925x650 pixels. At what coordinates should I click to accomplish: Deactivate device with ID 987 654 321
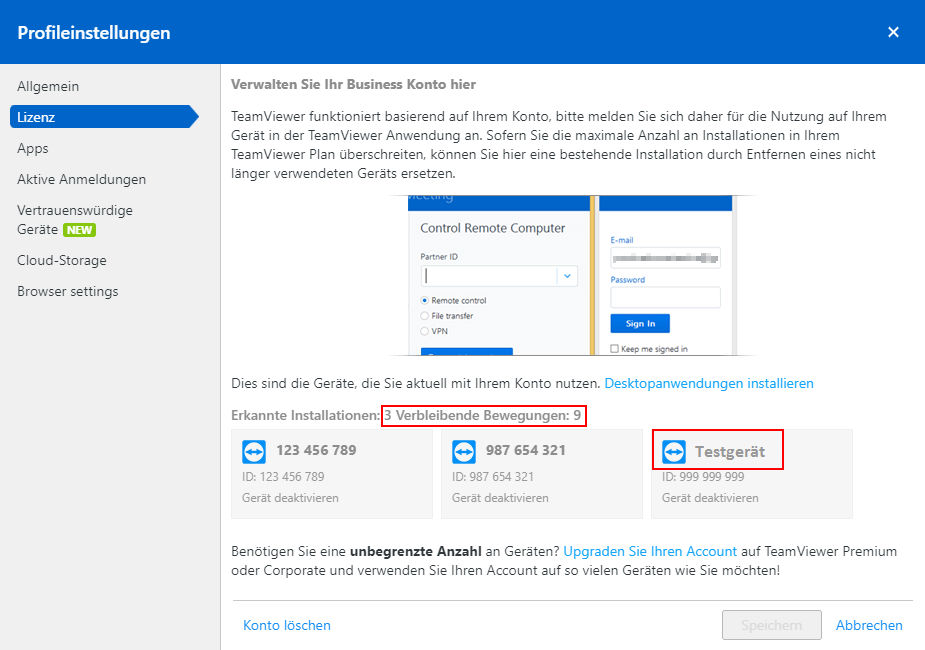point(500,498)
